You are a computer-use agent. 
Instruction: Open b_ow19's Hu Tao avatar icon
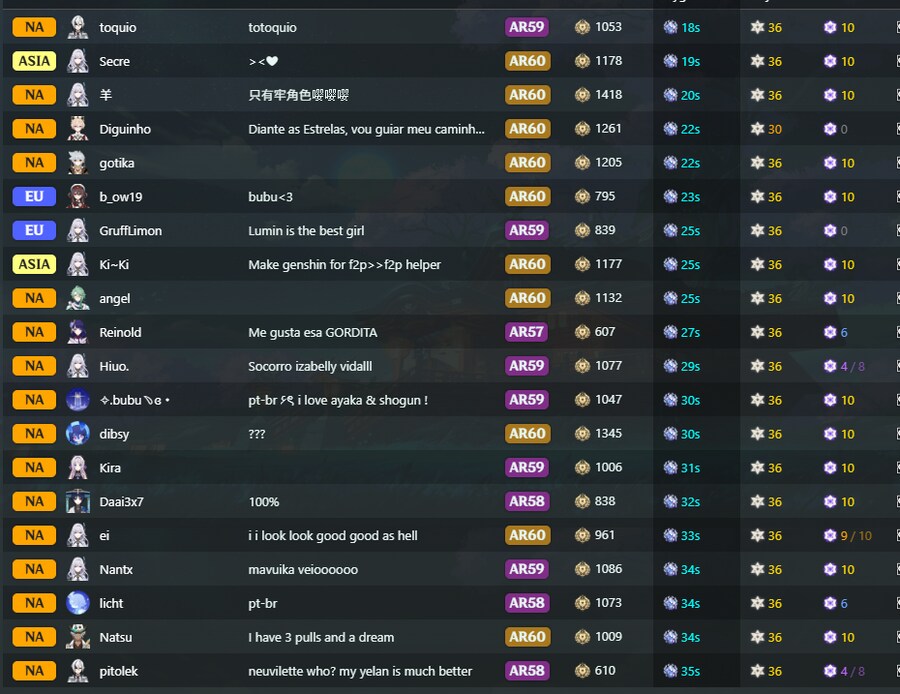click(x=77, y=196)
